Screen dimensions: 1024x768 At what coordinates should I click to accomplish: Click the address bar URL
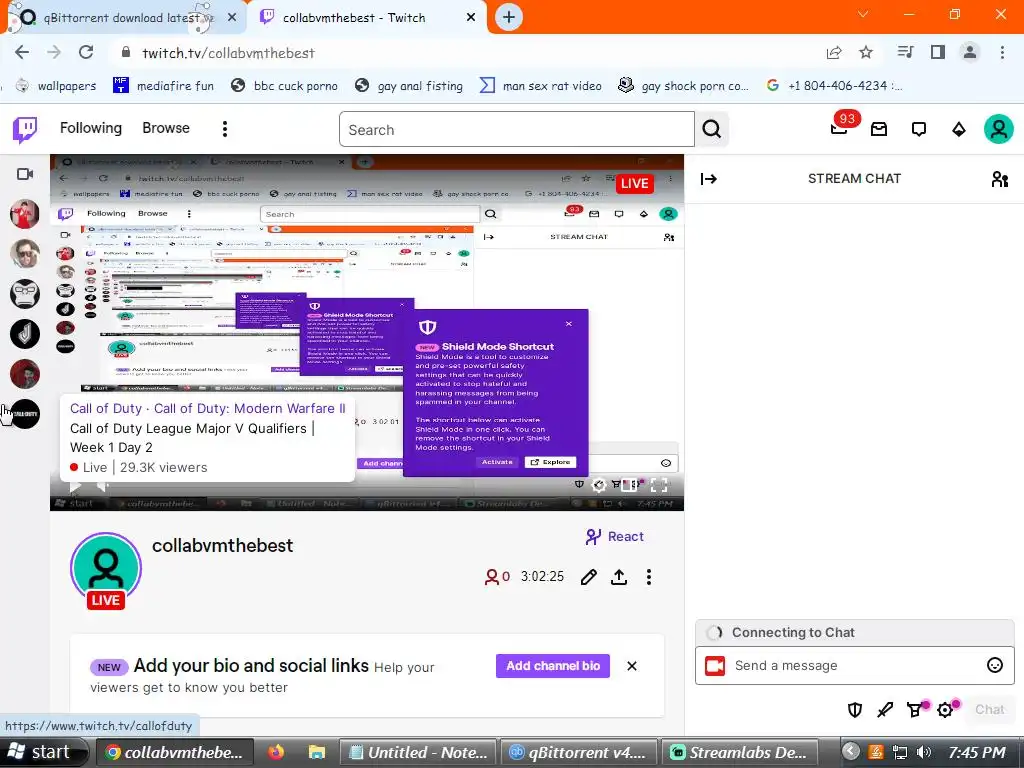(229, 54)
